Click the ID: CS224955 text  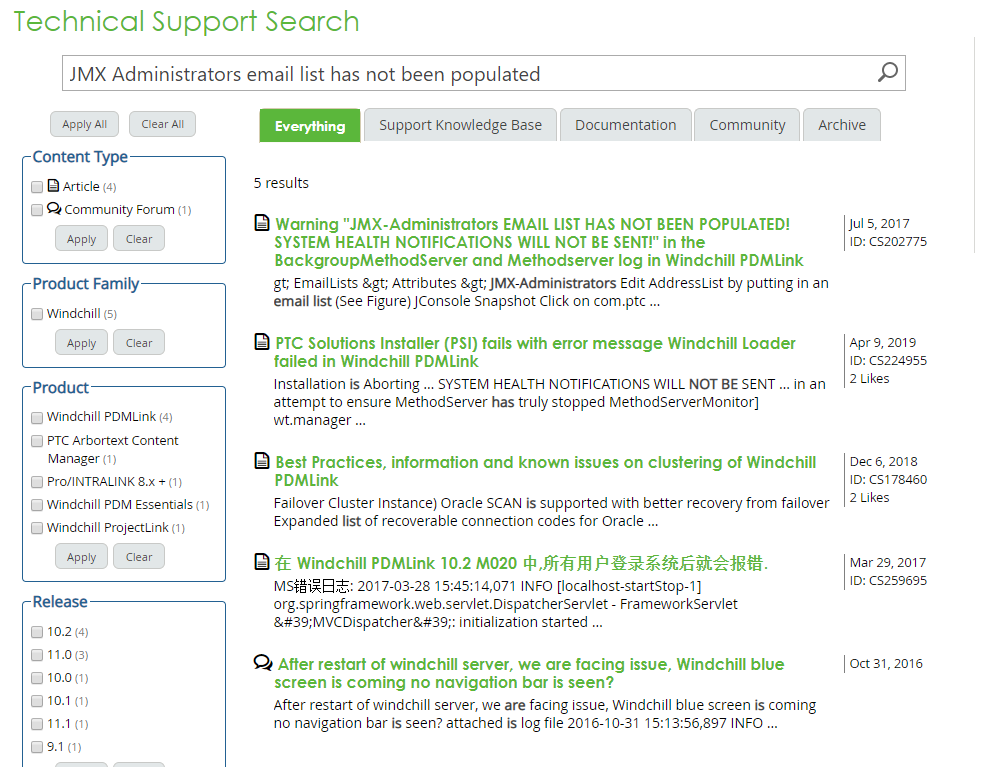pyautogui.click(x=888, y=360)
